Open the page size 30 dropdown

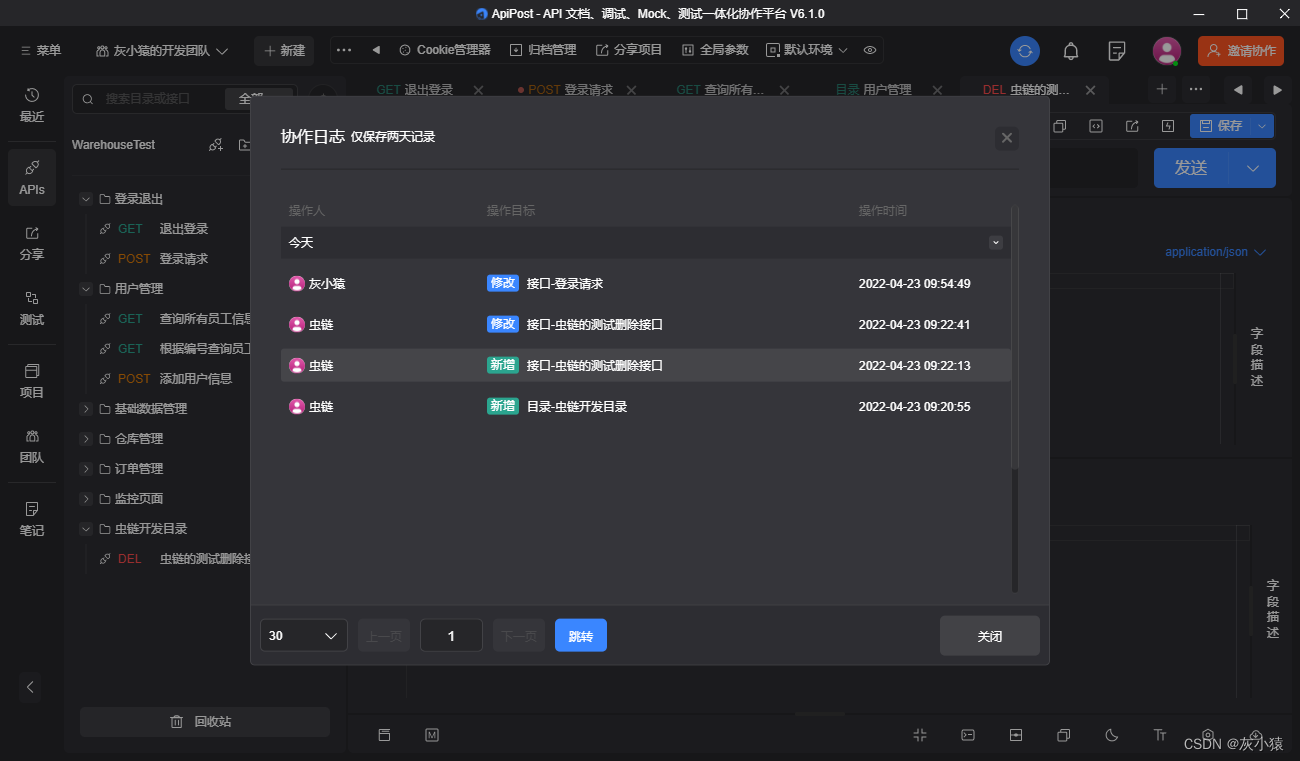click(x=304, y=636)
